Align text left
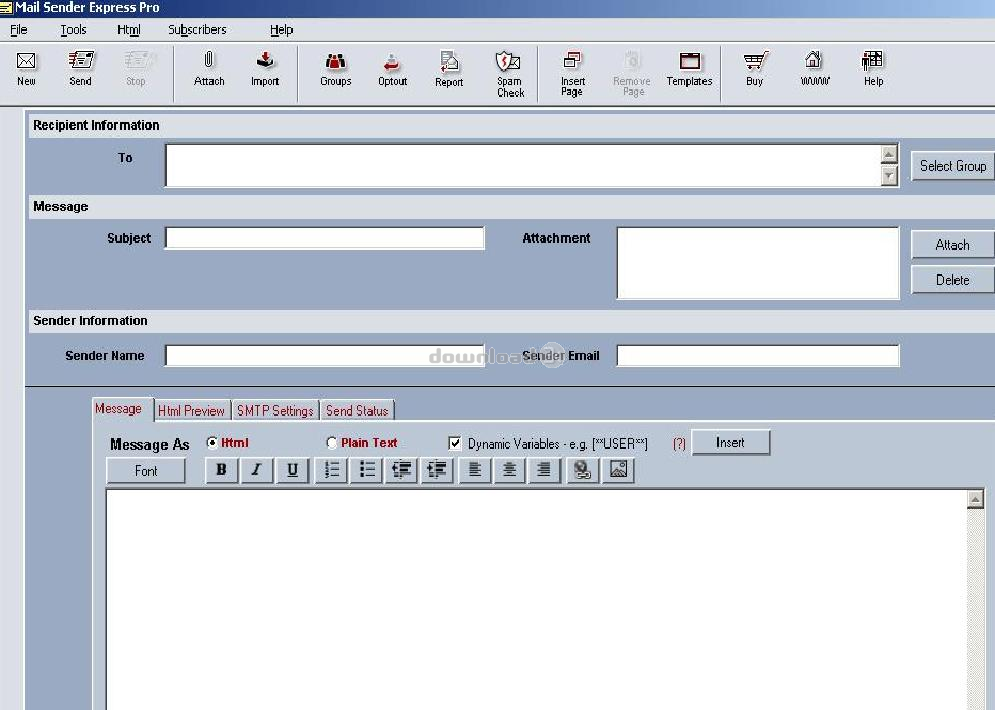The height and width of the screenshot is (710, 995). click(x=475, y=470)
